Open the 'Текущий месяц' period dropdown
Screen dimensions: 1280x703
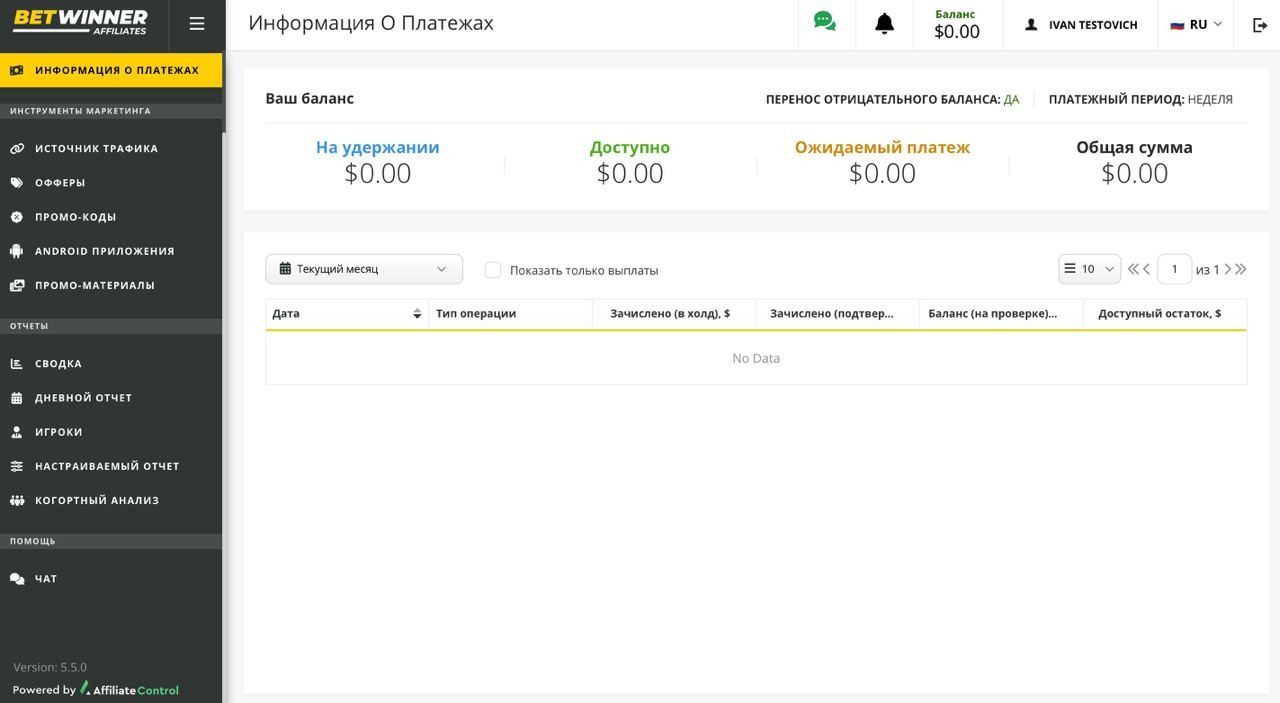[363, 269]
